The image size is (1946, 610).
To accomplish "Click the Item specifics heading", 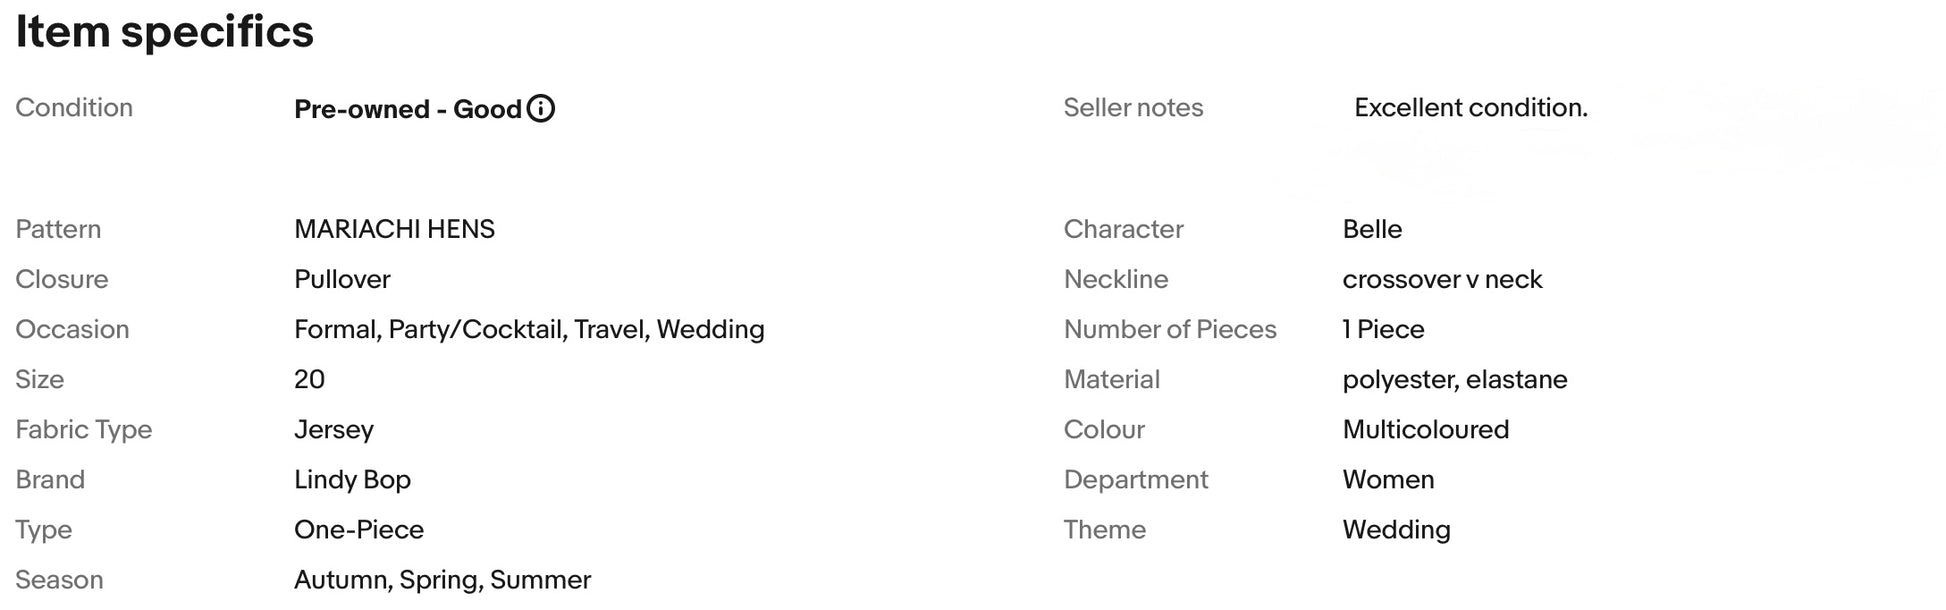I will coord(165,32).
